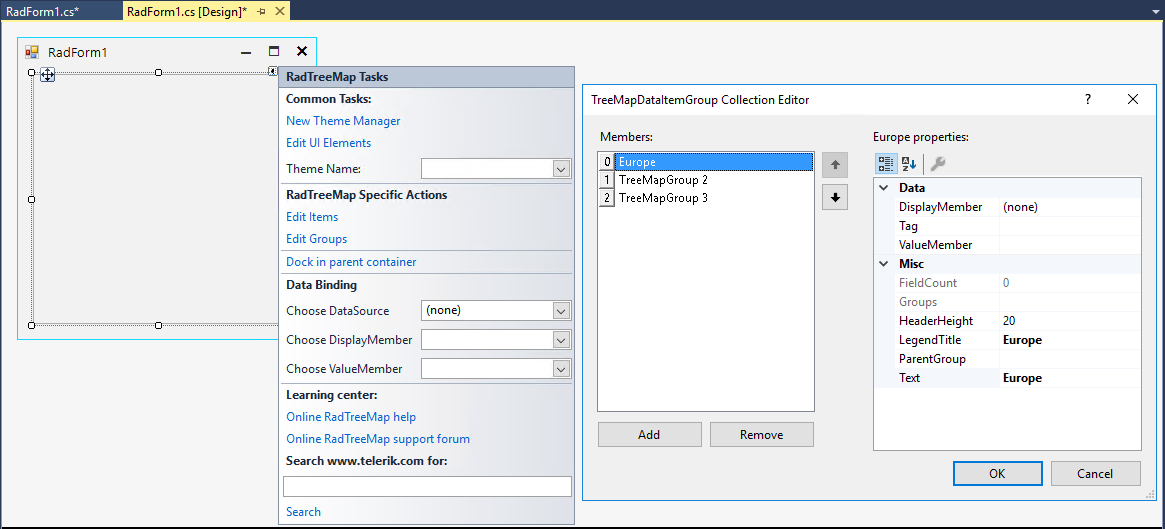The height and width of the screenshot is (529, 1165).
Task: Select the FieldCount property row
Action: click(1007, 283)
